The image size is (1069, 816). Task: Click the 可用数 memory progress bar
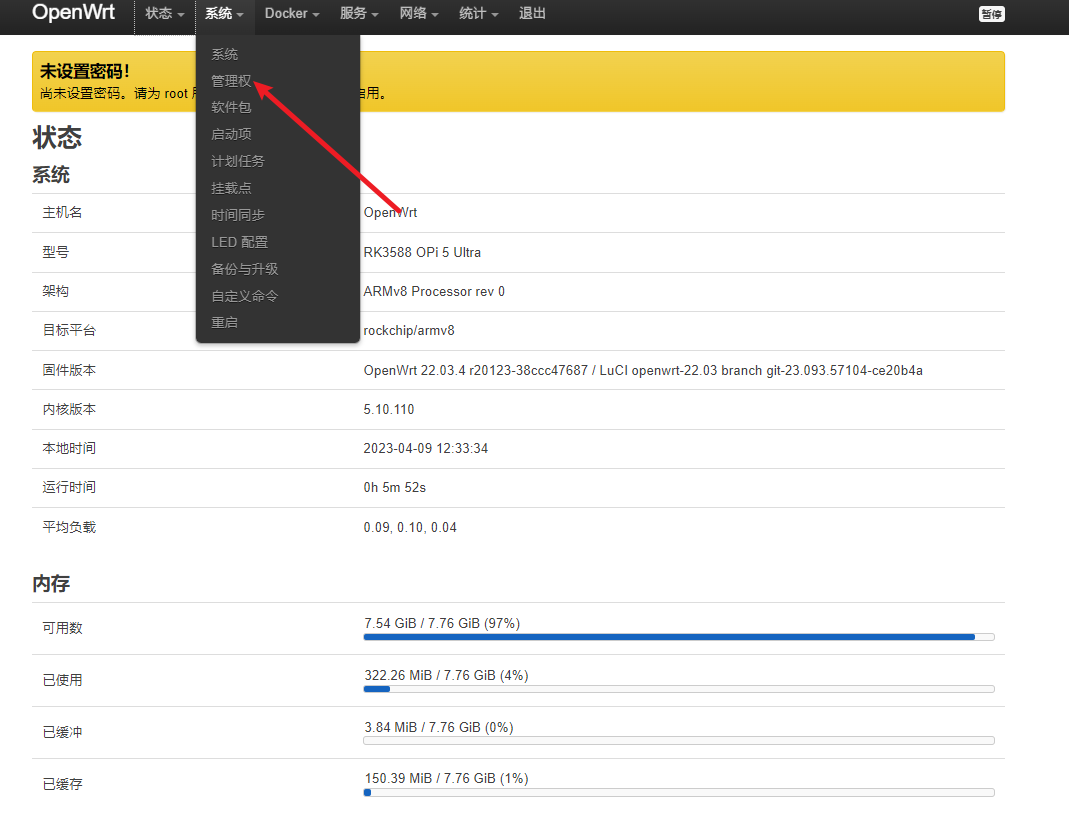coord(679,637)
